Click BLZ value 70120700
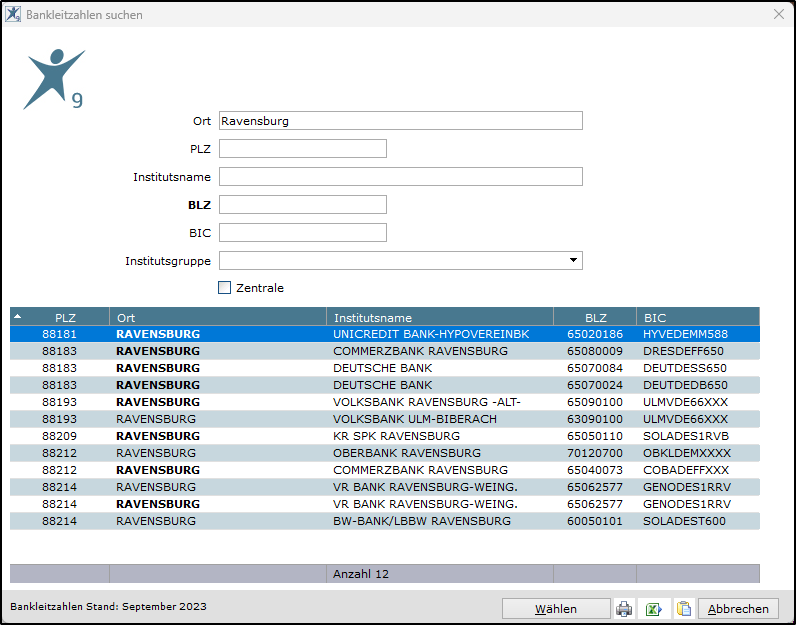Screen dimensions: 796x625 point(594,453)
